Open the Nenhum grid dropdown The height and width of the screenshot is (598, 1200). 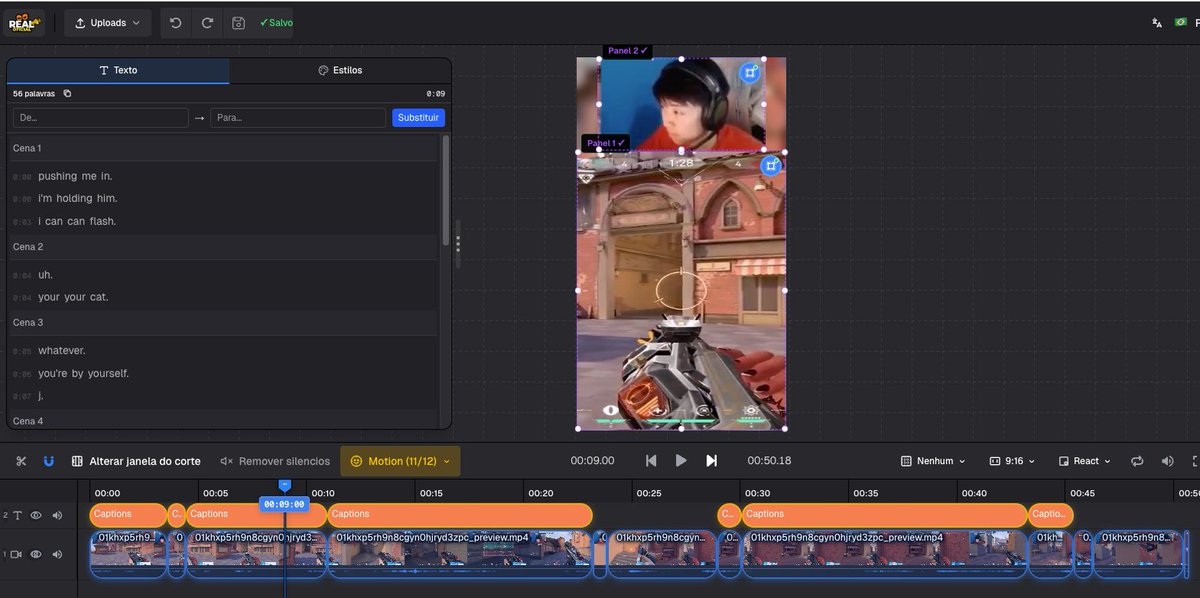tap(933, 461)
